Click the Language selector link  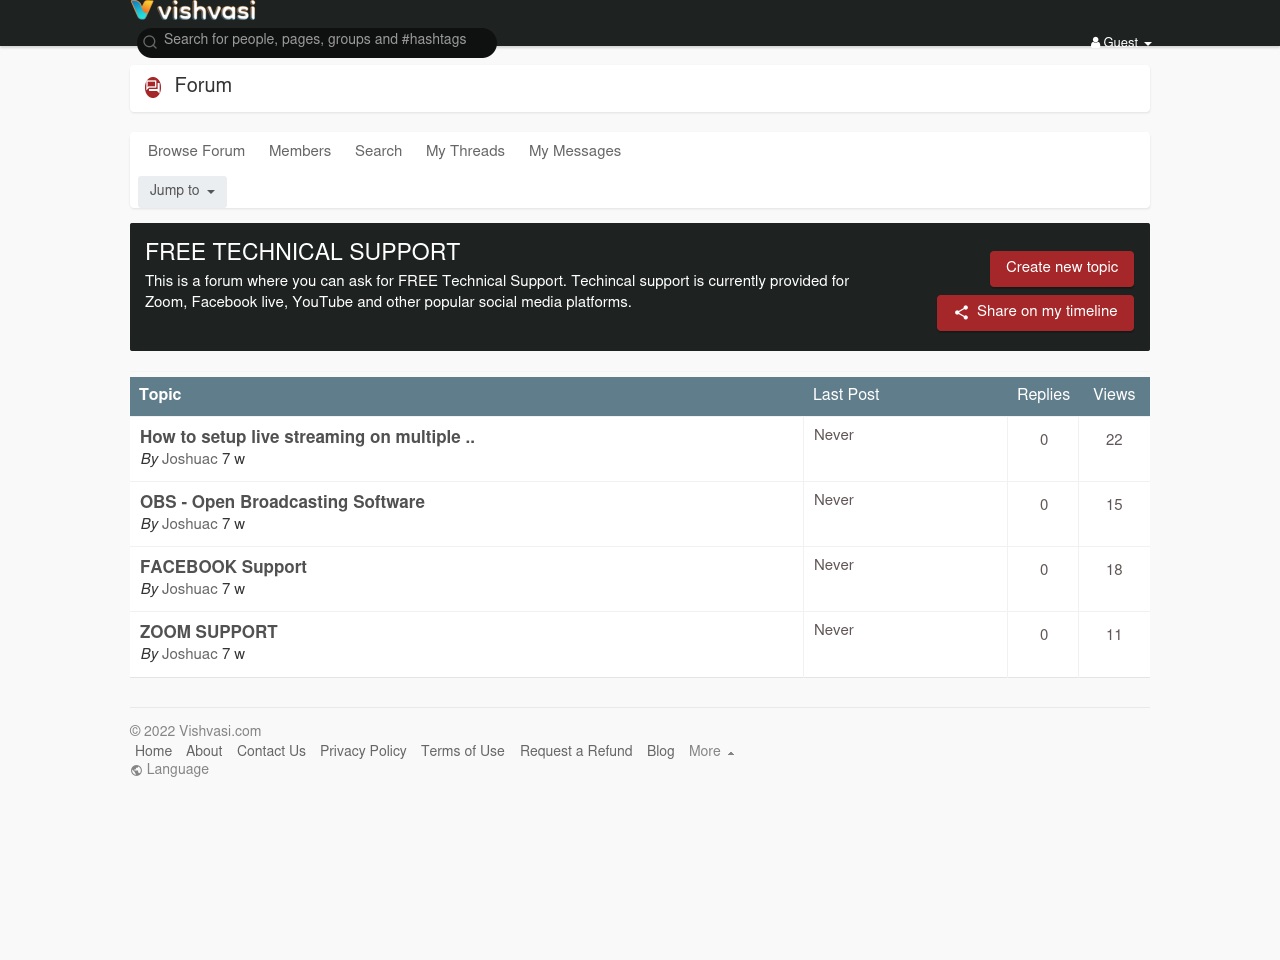coord(170,770)
